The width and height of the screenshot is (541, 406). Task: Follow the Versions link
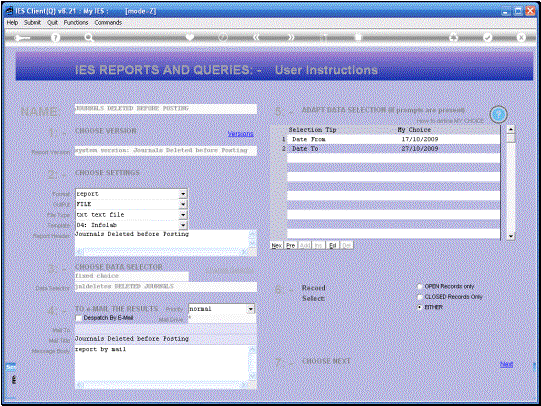click(240, 133)
